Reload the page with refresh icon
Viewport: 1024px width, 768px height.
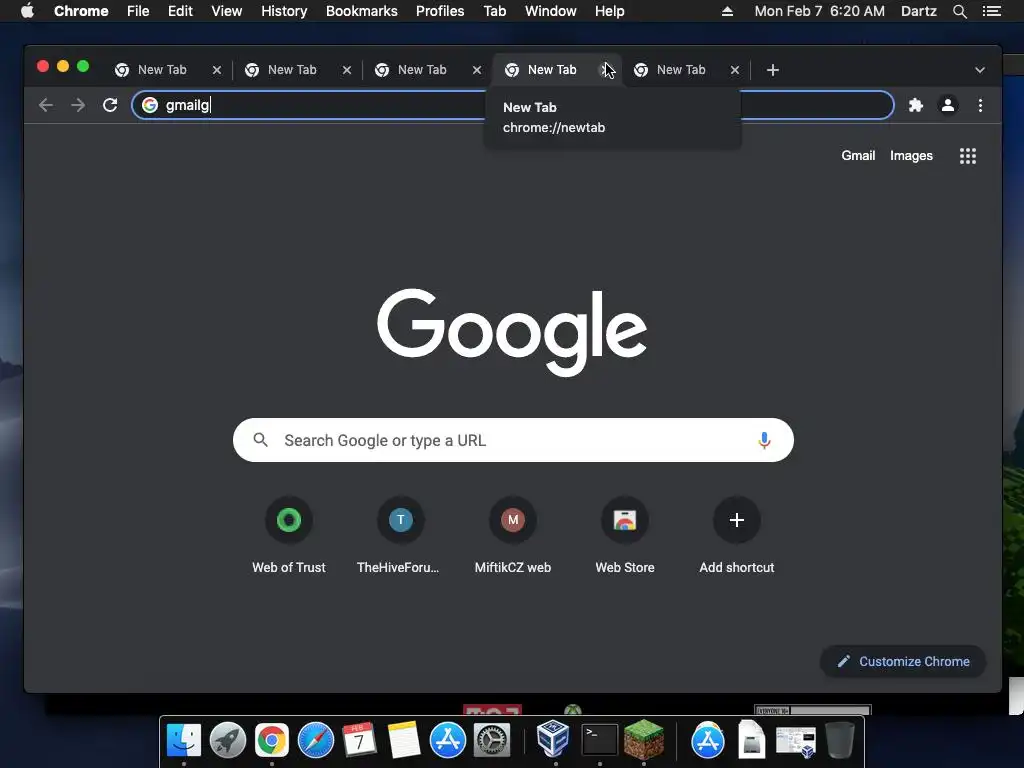pos(110,105)
